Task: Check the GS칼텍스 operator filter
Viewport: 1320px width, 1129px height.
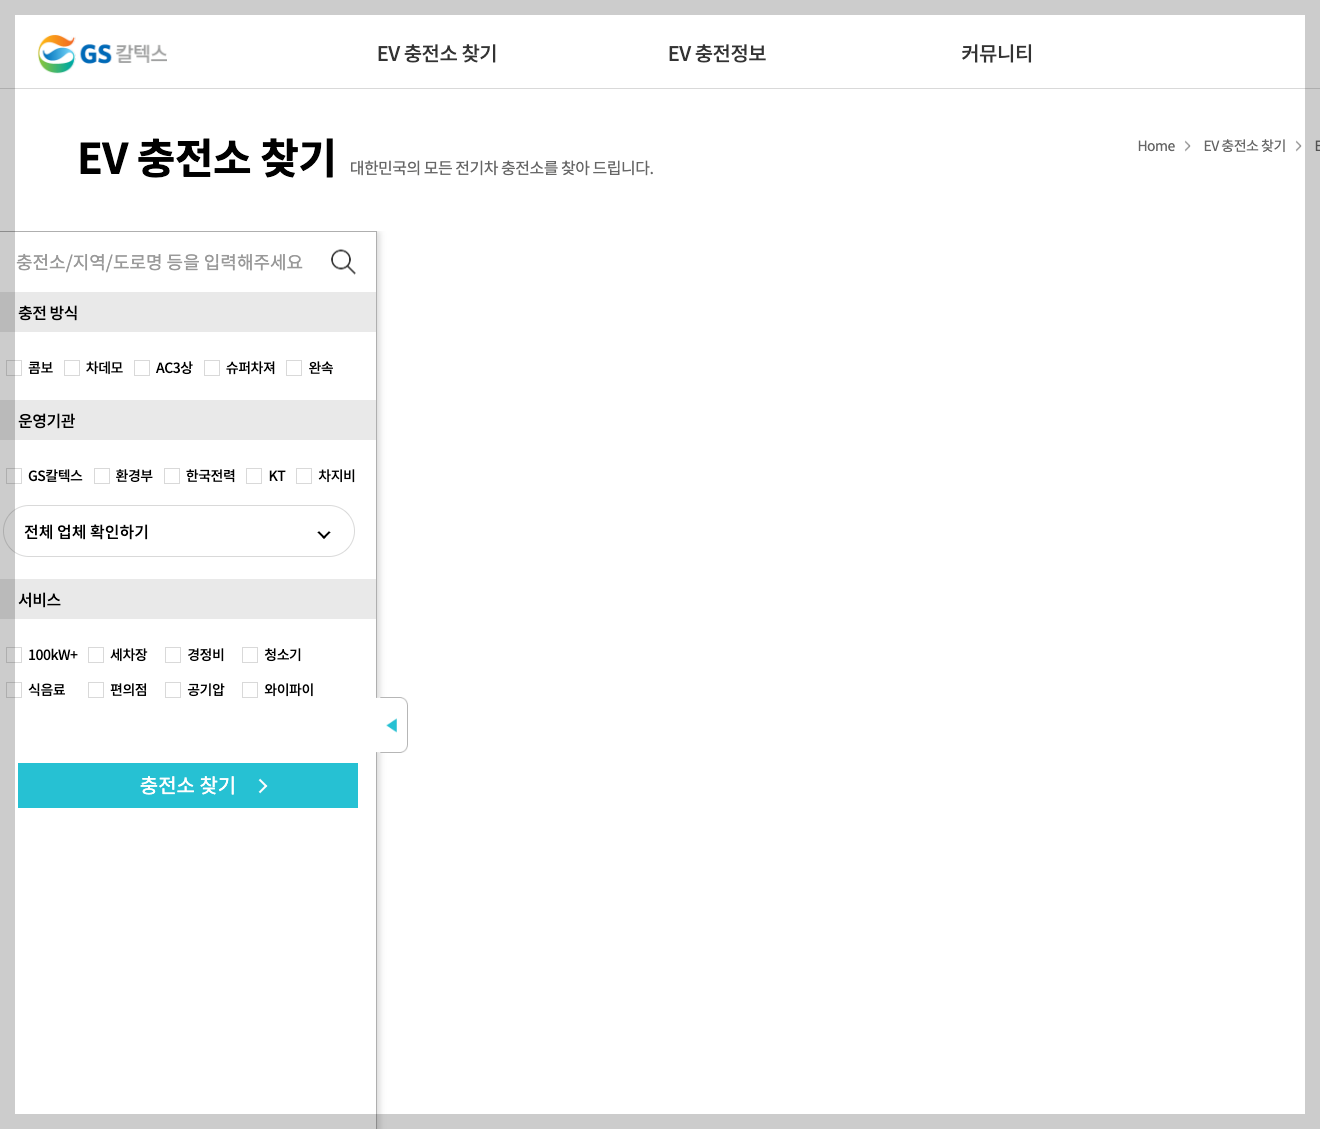Action: pyautogui.click(x=14, y=475)
